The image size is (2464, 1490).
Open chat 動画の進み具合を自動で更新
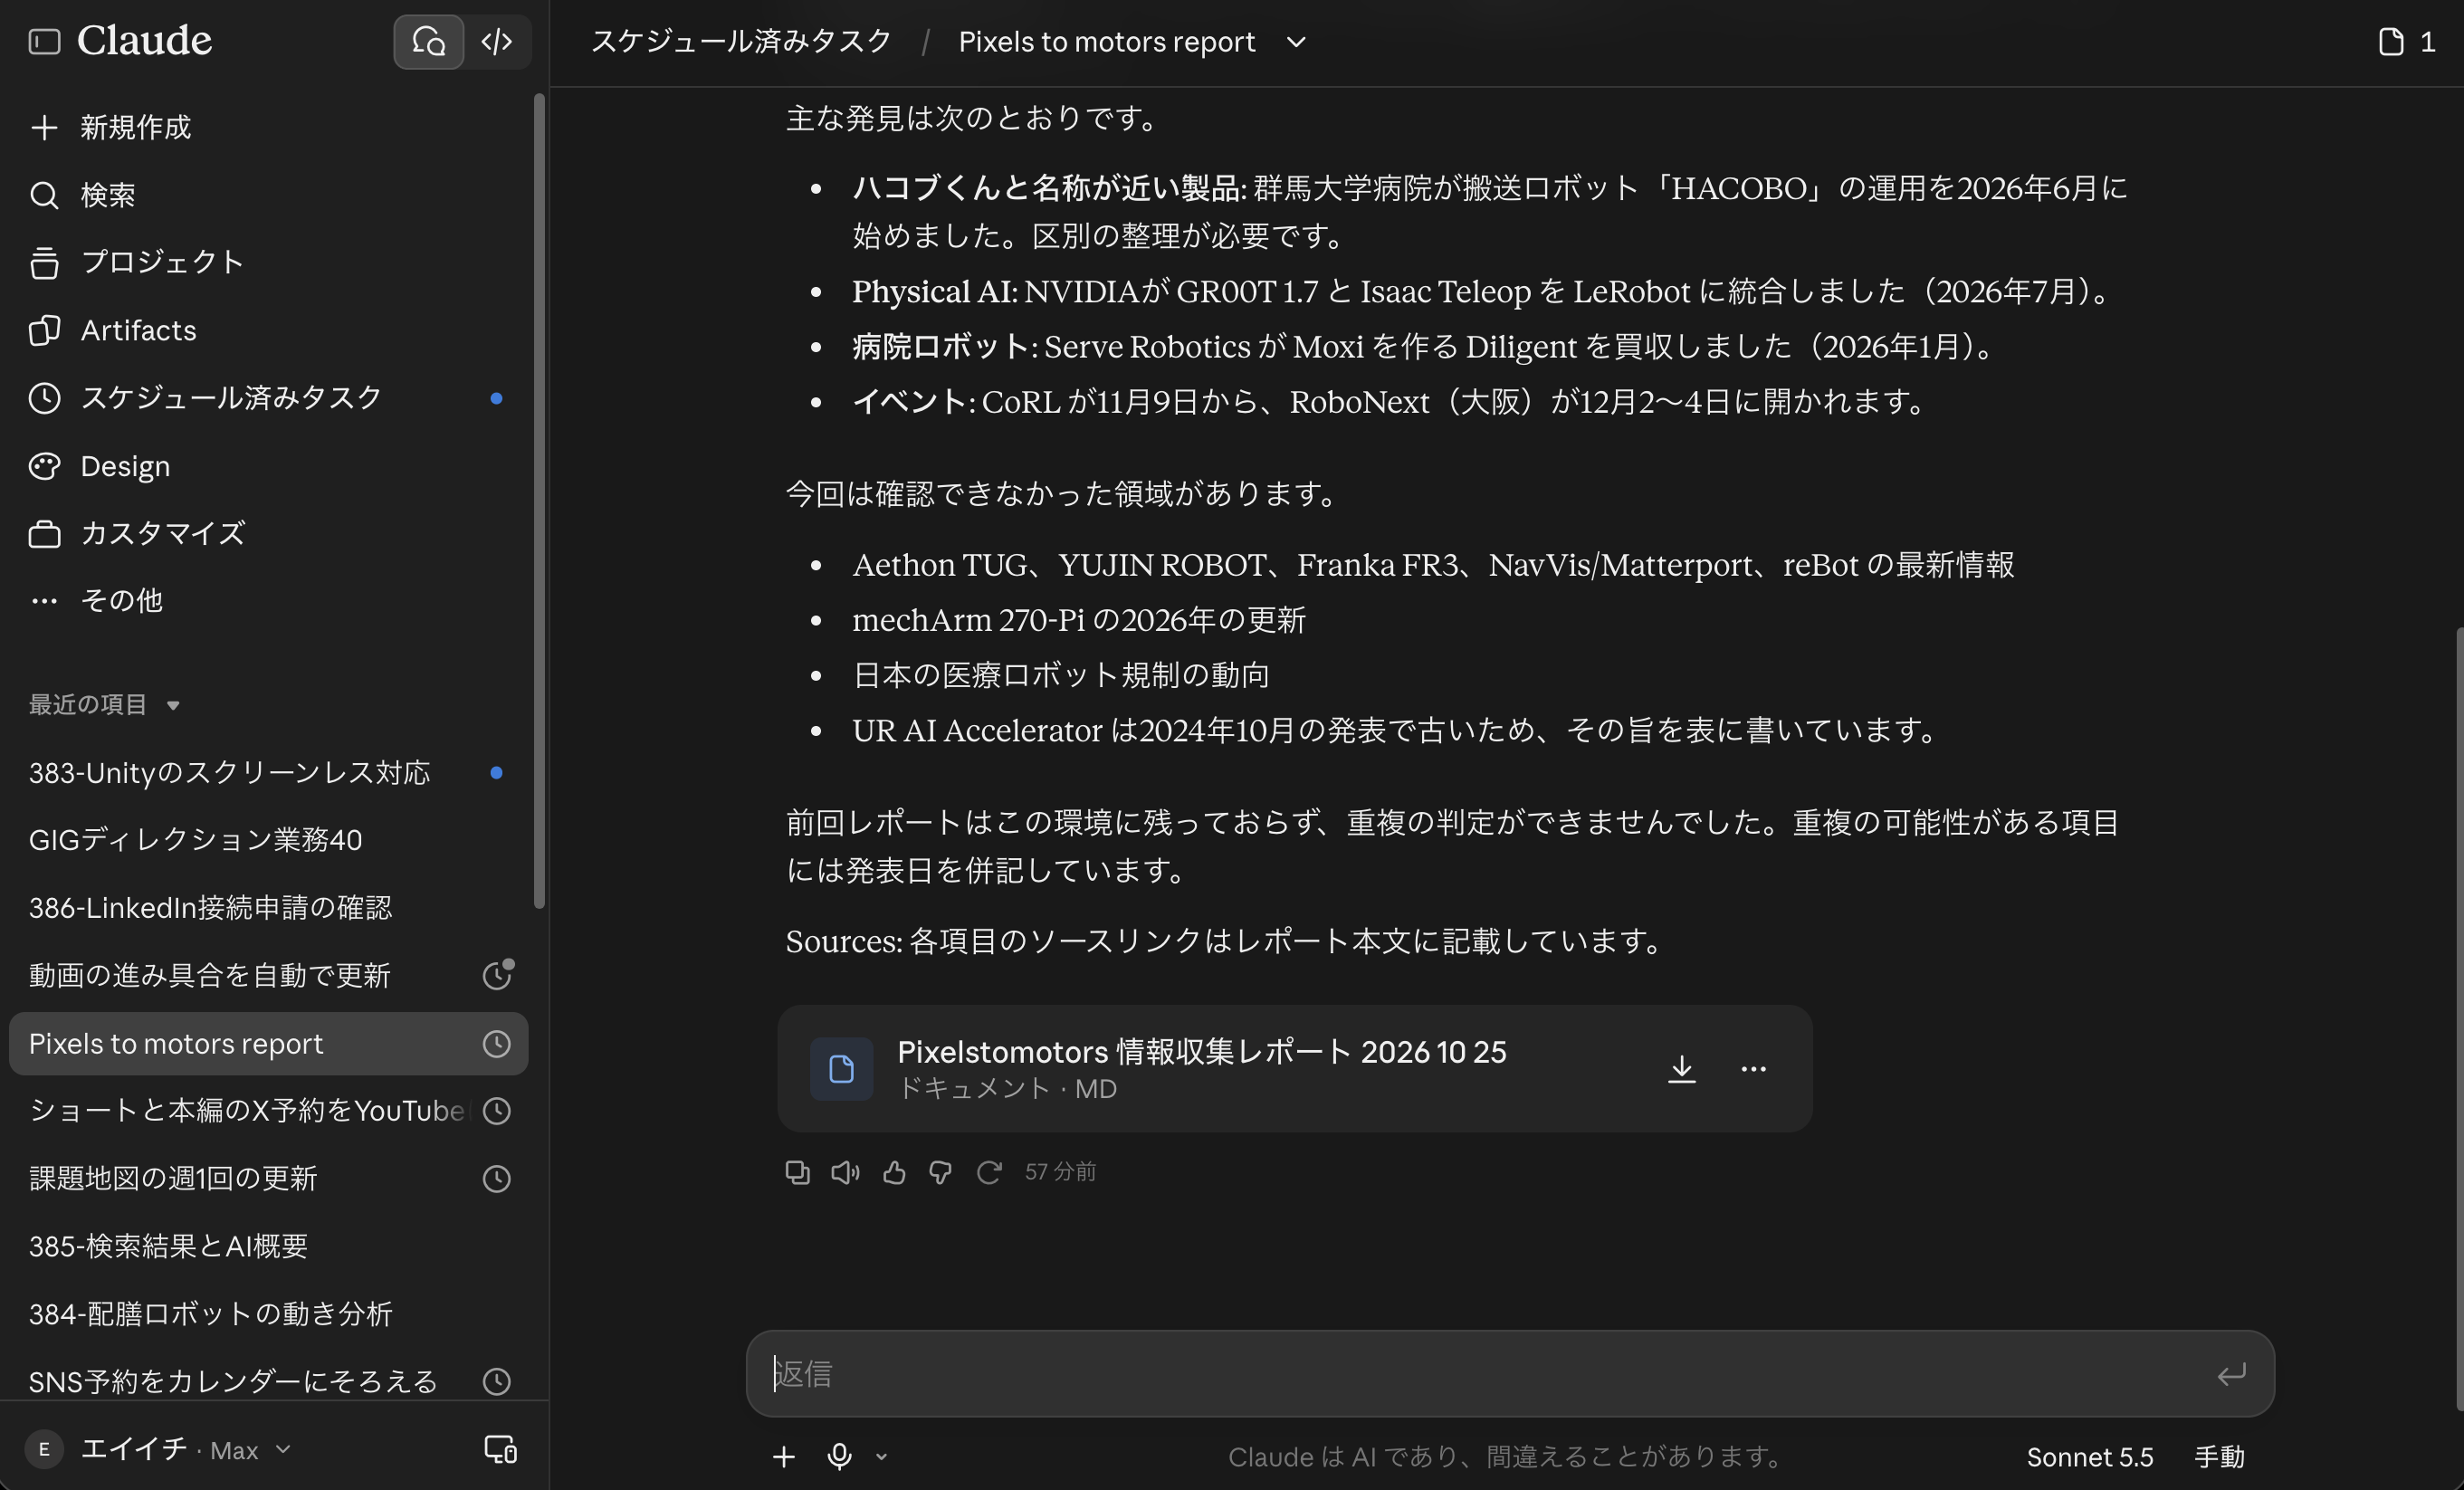268,976
